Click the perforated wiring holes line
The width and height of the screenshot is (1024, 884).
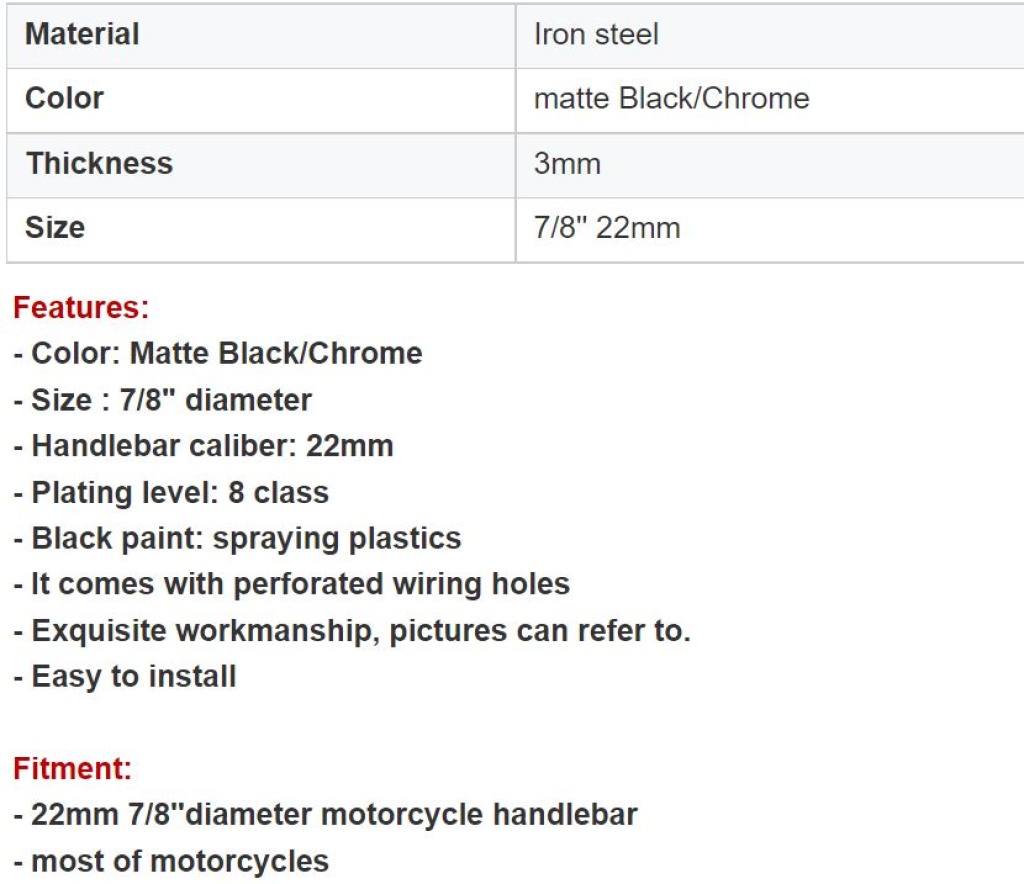coord(291,584)
